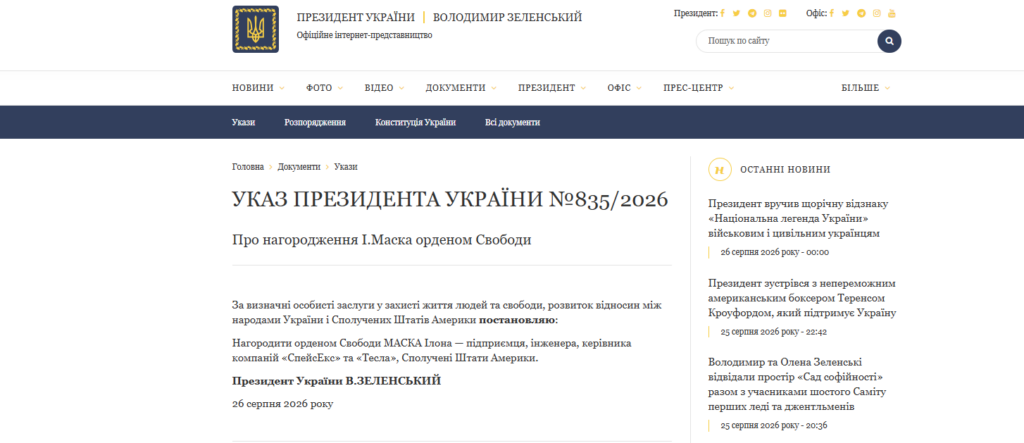Click signature Президент України В.ЗЕЛЕНСЬКИЙ
Image resolution: width=1024 pixels, height=443 pixels.
pyautogui.click(x=336, y=381)
